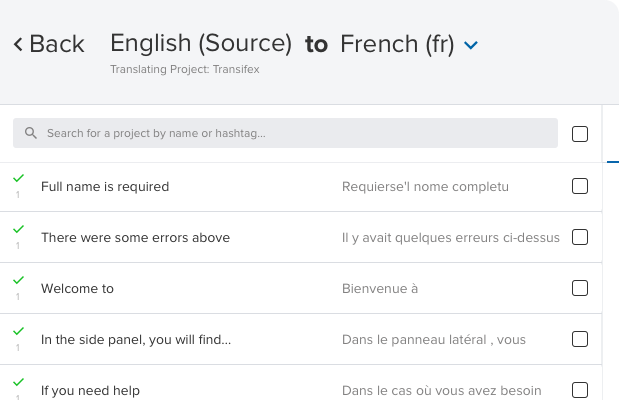The height and width of the screenshot is (400, 619).
Task: Open the French (fr) language dropdown arrow
Action: click(x=472, y=45)
